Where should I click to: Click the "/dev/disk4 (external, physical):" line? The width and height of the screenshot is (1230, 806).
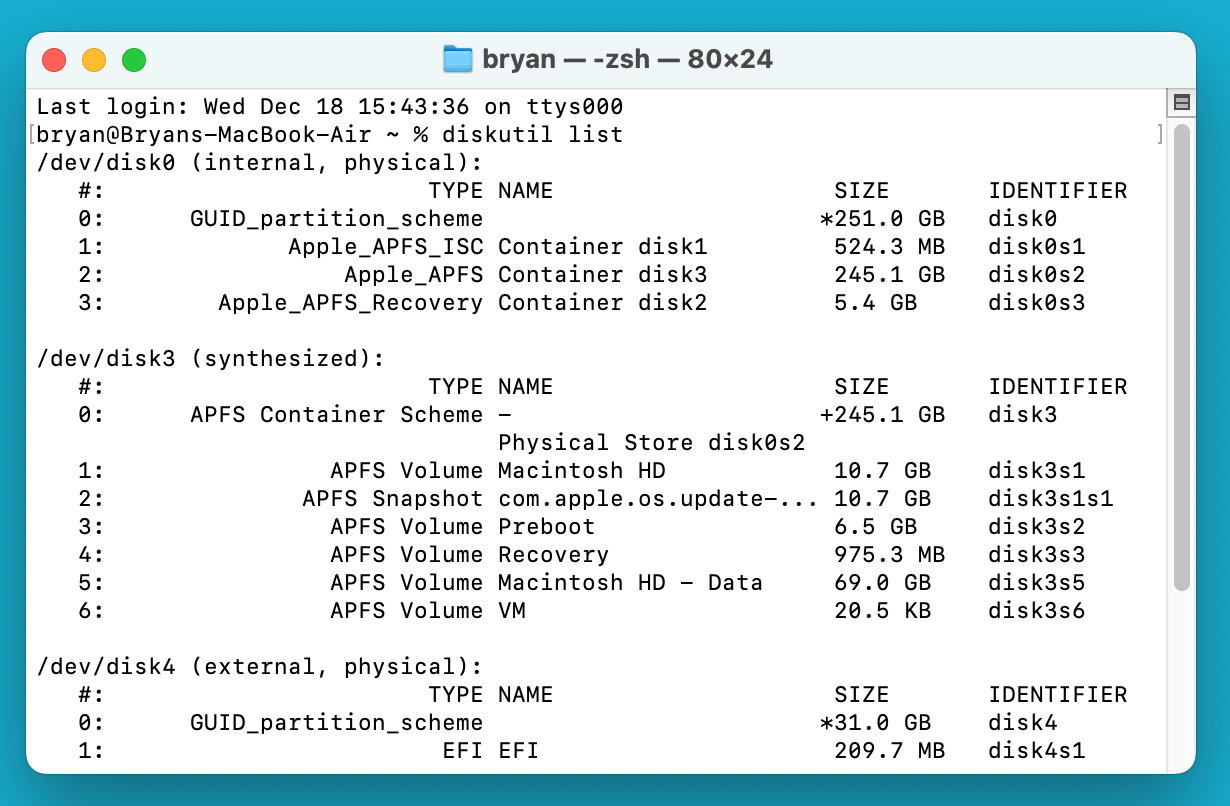point(260,666)
